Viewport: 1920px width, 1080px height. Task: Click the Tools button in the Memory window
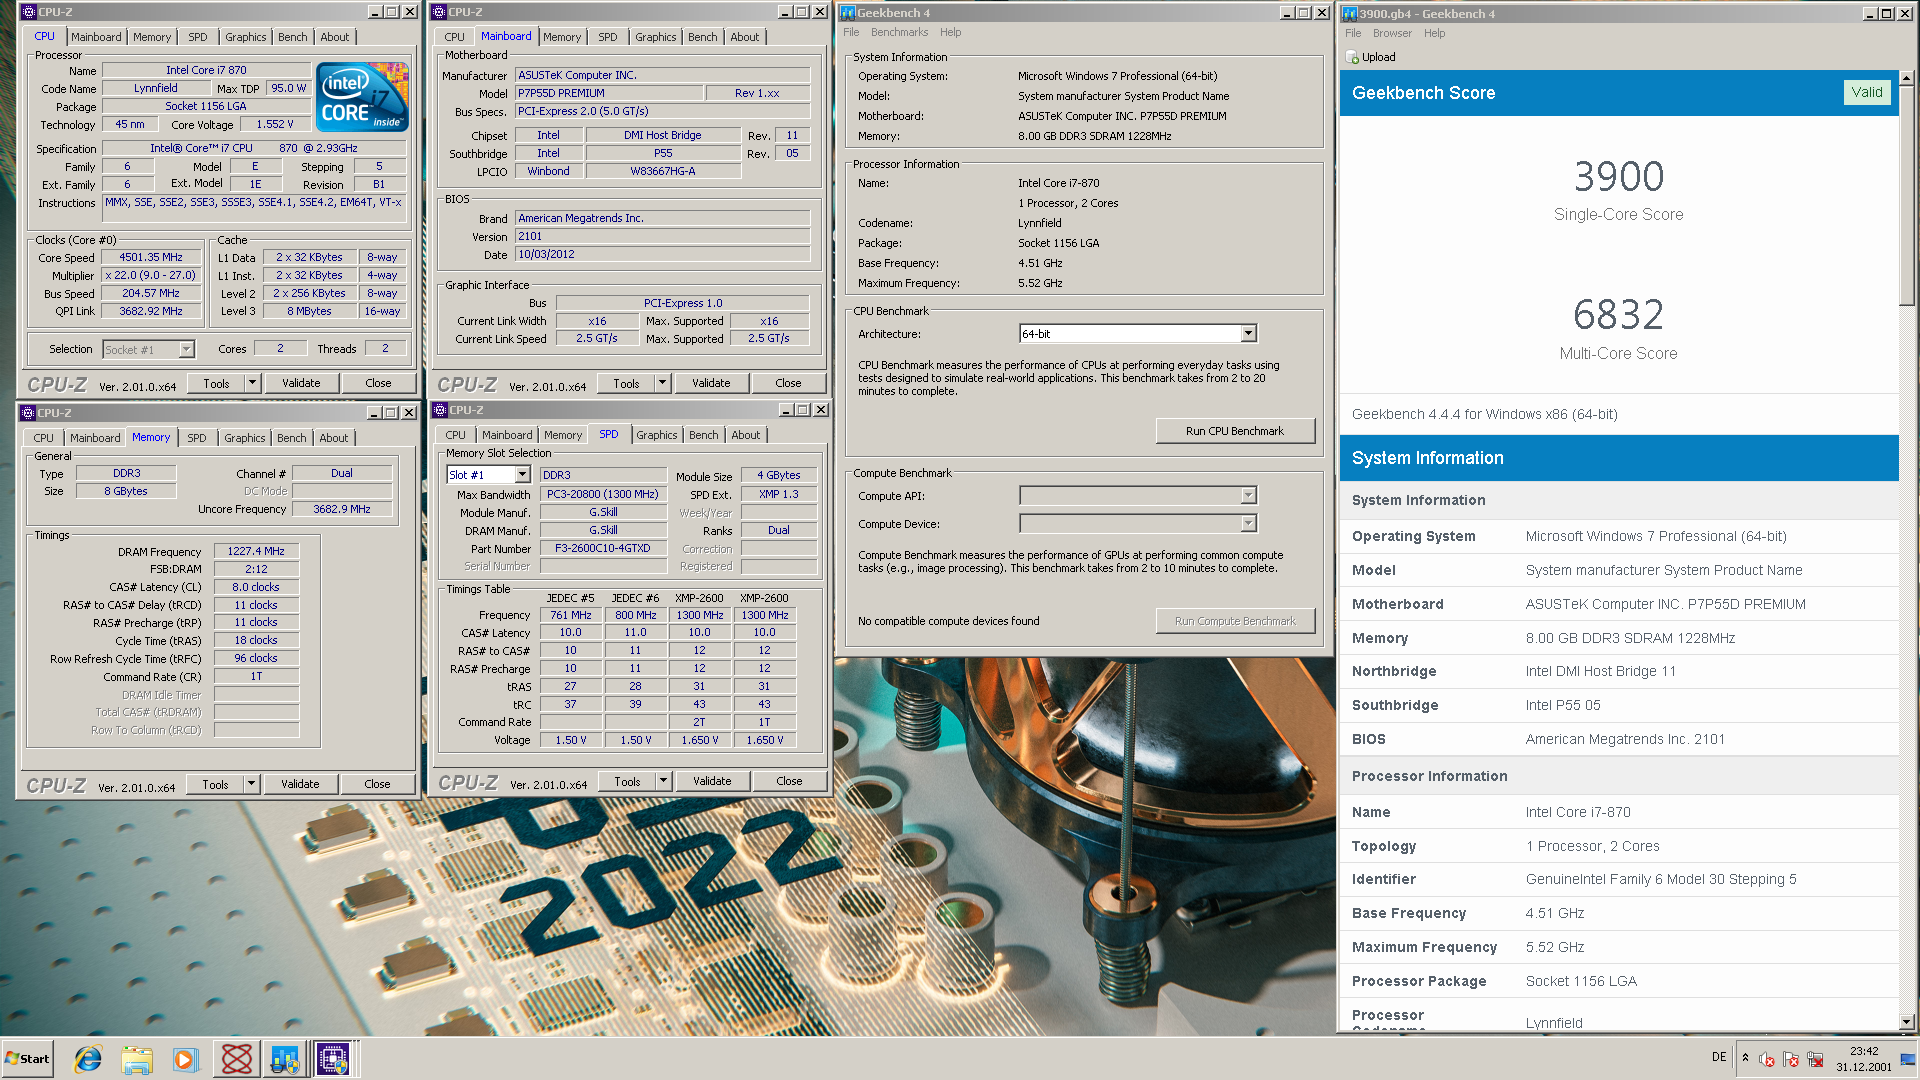(216, 784)
